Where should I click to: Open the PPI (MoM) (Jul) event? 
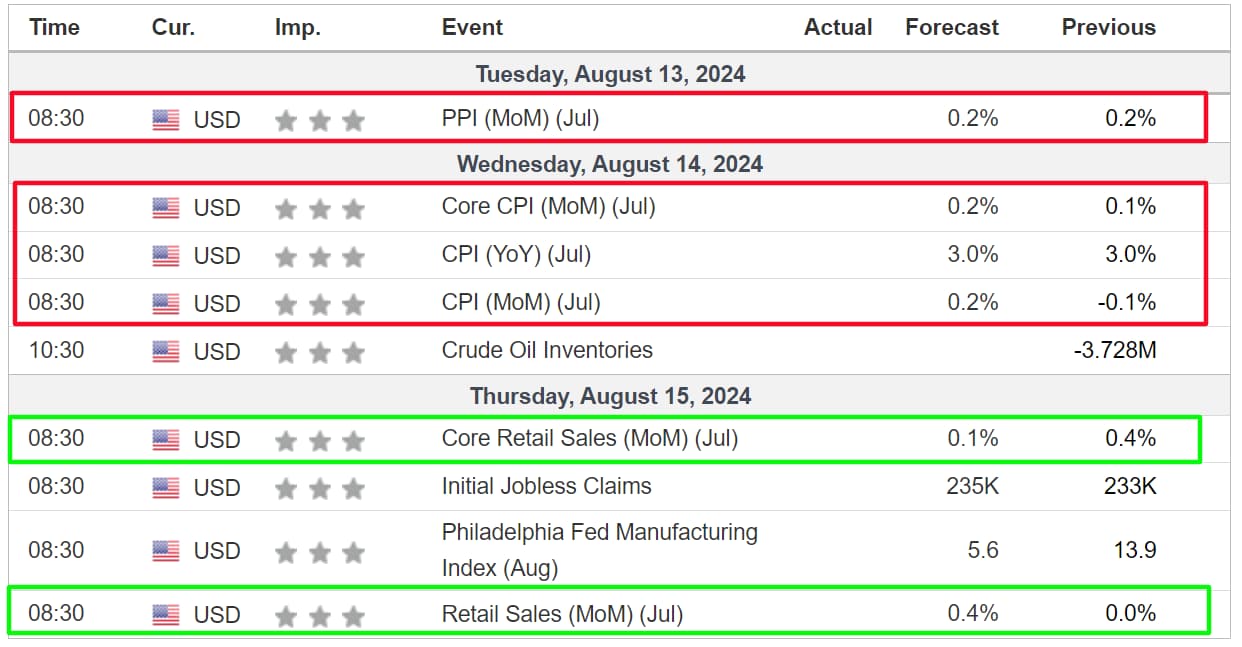click(x=520, y=119)
